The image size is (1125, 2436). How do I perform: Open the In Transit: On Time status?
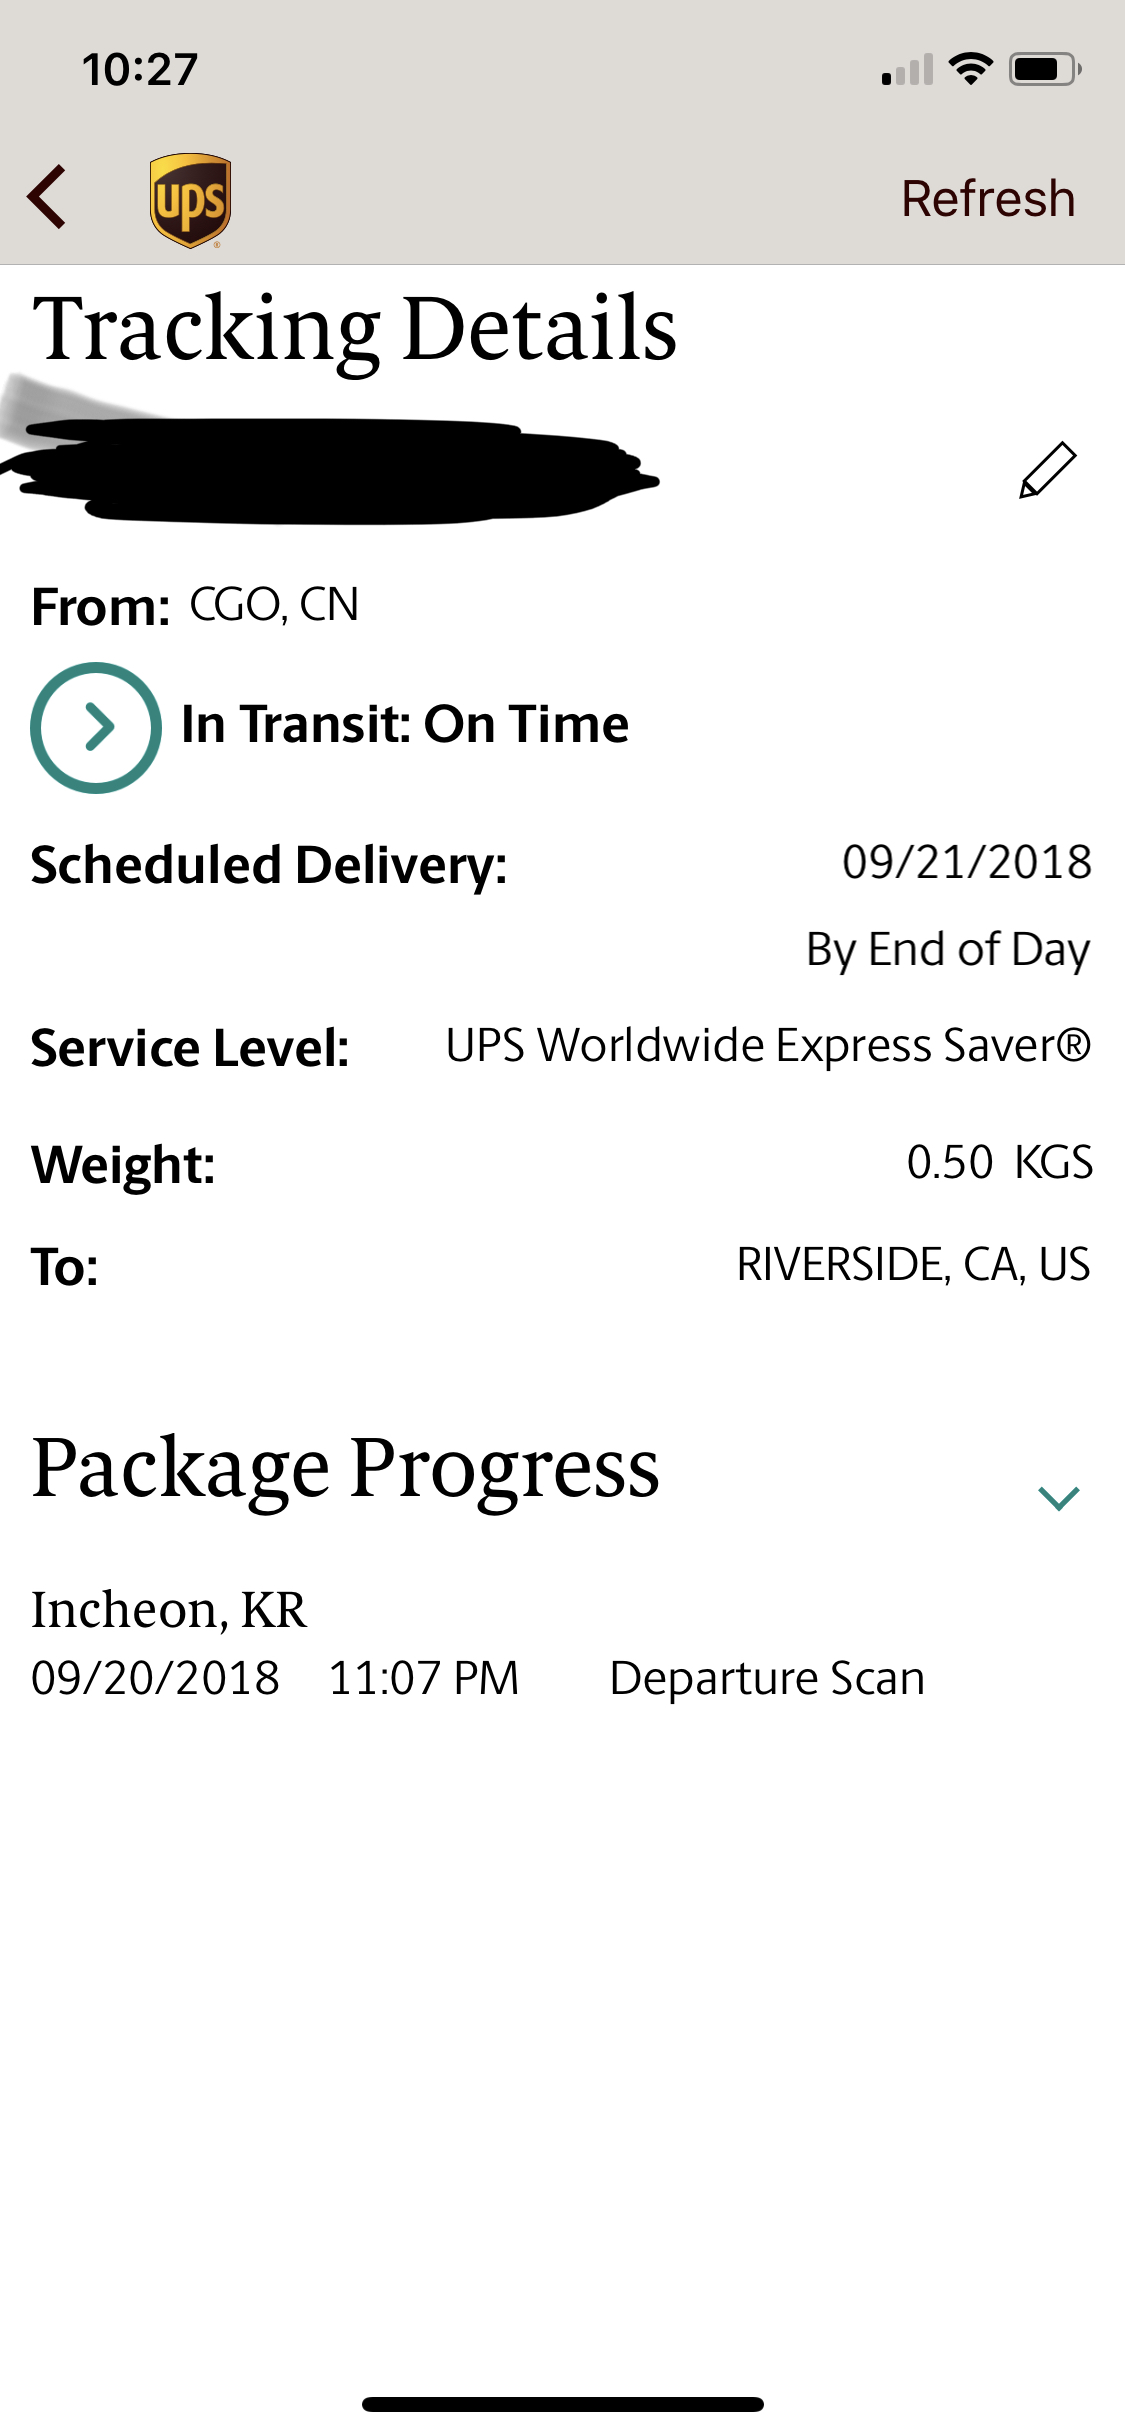pyautogui.click(x=405, y=724)
